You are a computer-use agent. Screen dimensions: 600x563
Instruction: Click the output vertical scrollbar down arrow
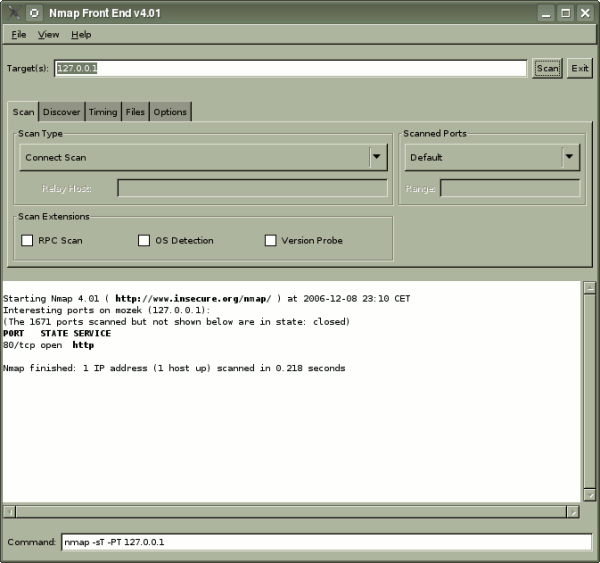(x=590, y=495)
